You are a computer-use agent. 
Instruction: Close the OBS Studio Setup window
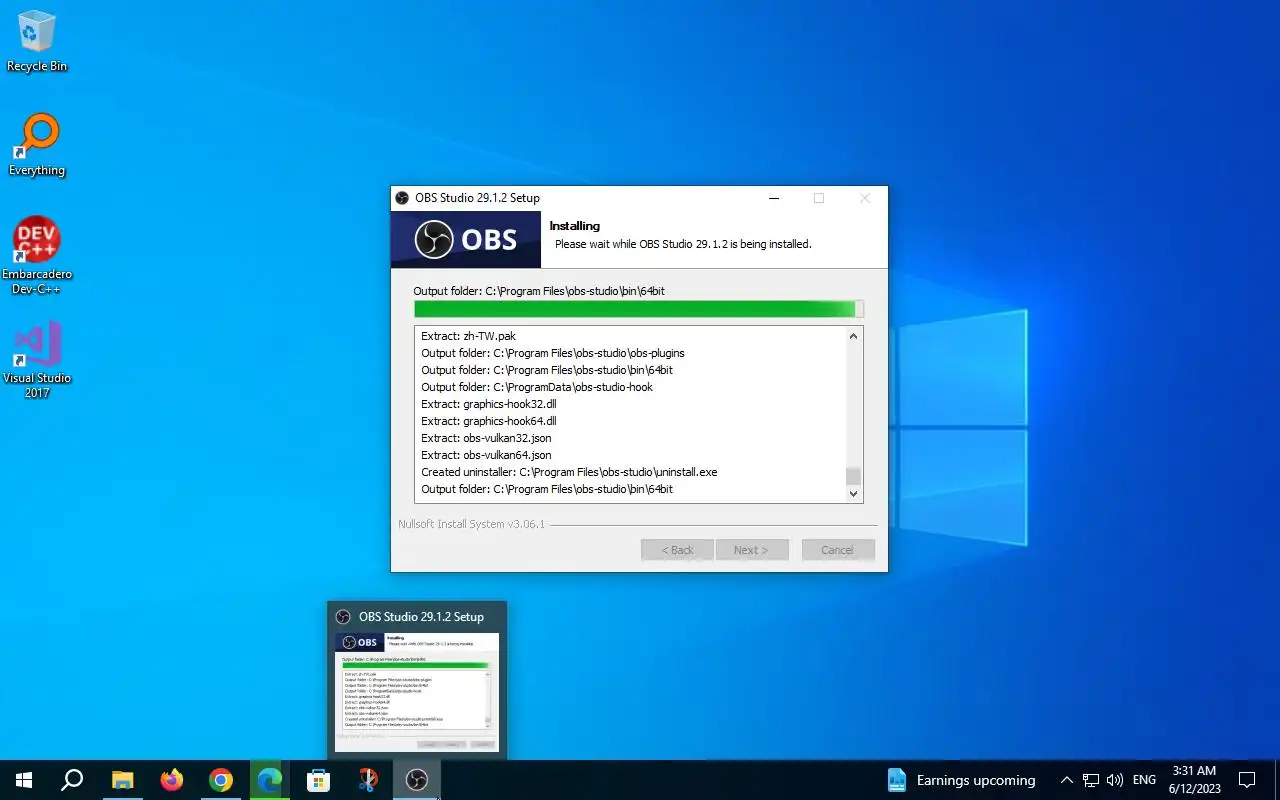point(865,198)
